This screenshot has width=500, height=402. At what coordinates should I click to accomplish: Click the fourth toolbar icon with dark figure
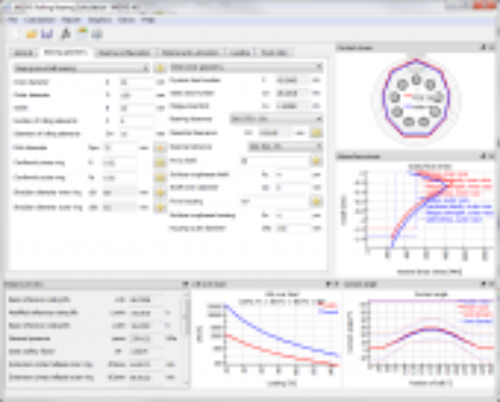coord(66,34)
